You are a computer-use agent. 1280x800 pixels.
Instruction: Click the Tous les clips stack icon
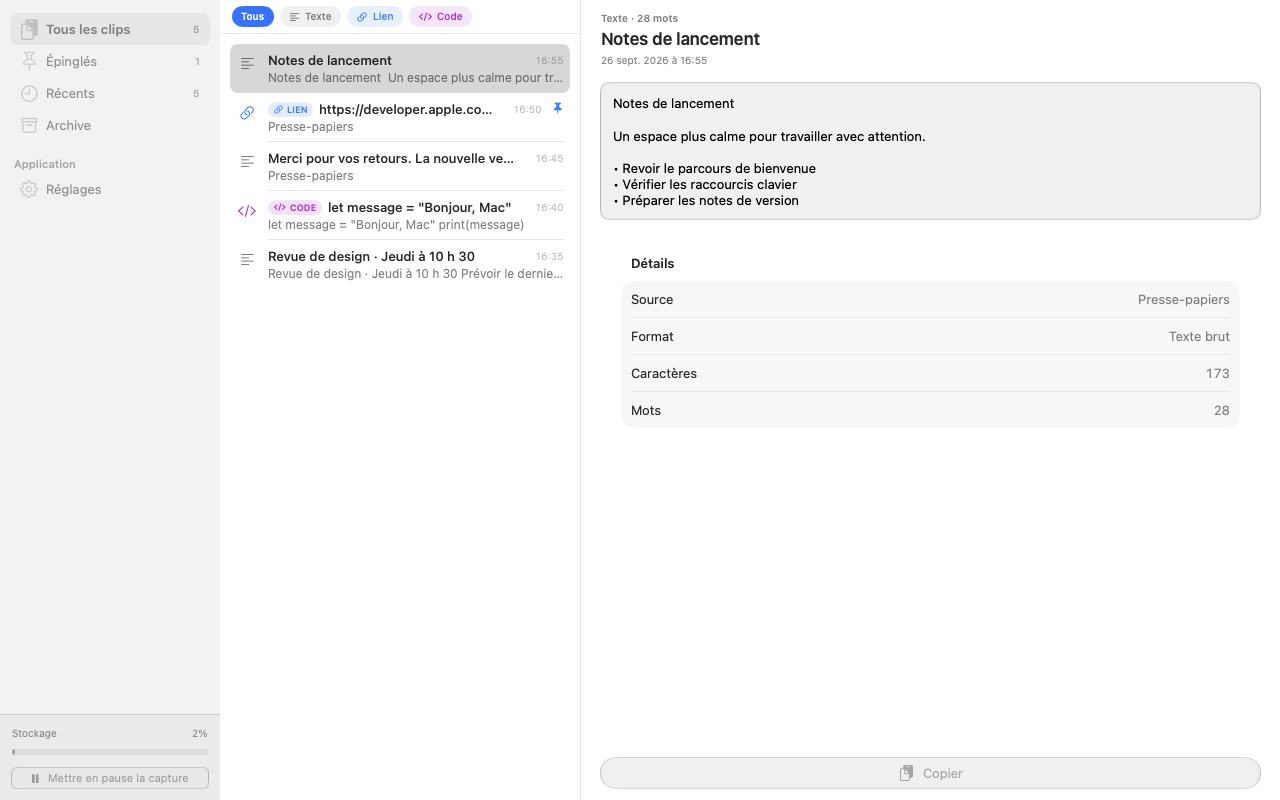pyautogui.click(x=29, y=29)
